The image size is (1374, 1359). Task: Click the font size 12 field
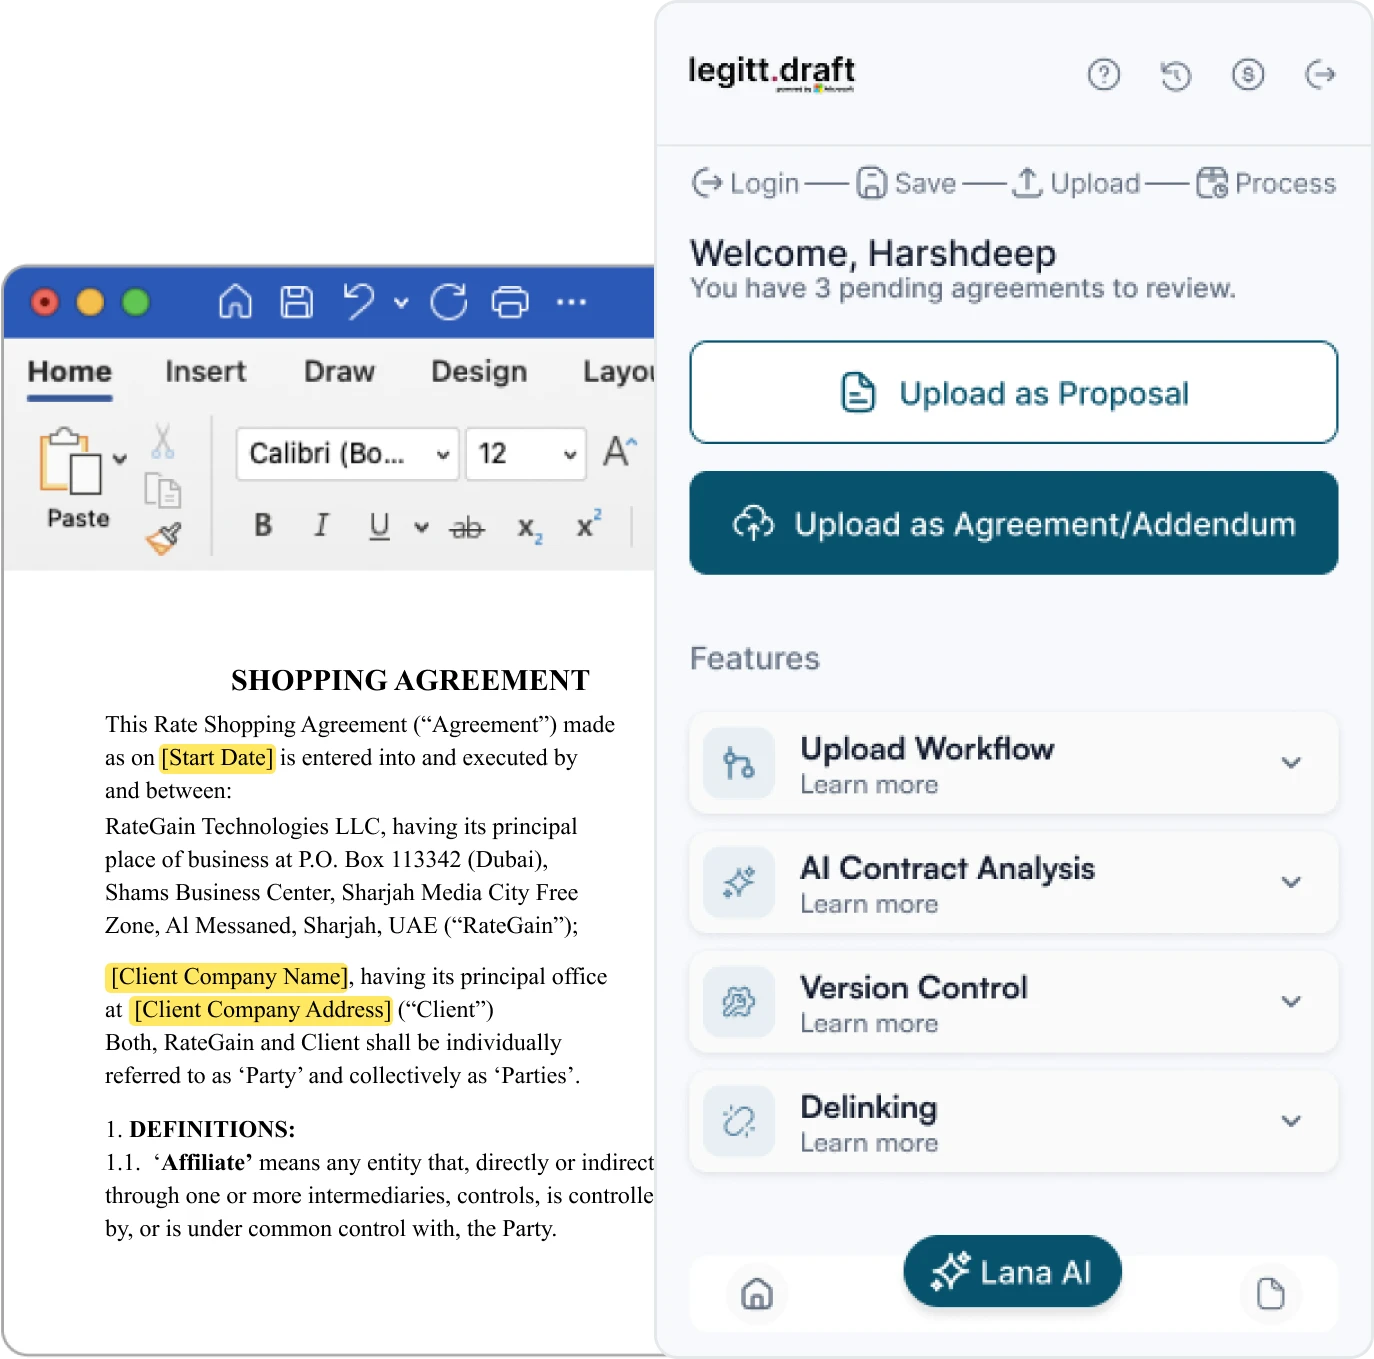pyautogui.click(x=510, y=454)
